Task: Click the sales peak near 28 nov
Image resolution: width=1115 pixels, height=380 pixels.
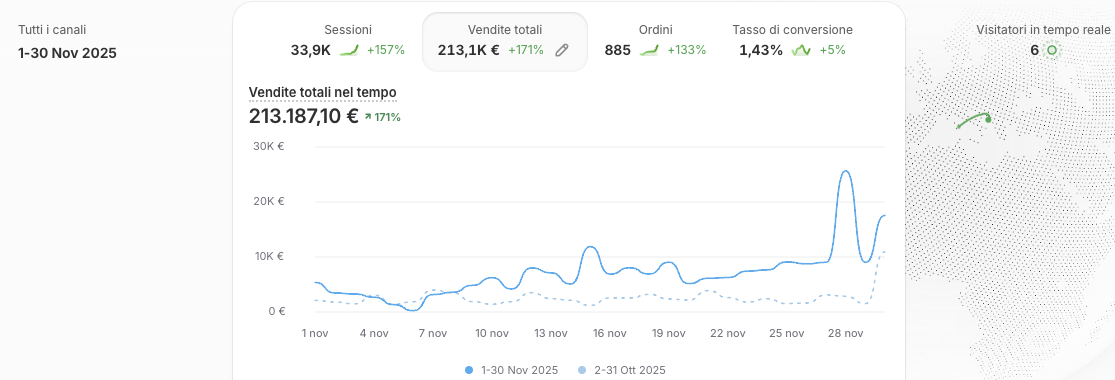Action: [x=845, y=171]
